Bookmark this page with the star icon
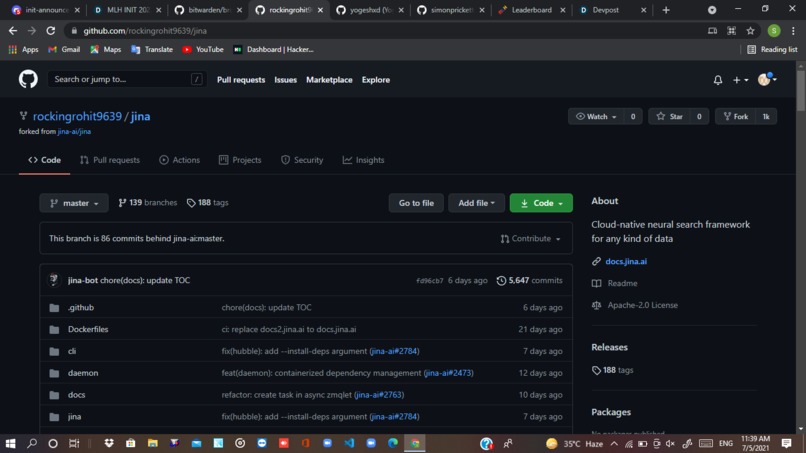Screen dimensions: 806x453 coord(750,31)
